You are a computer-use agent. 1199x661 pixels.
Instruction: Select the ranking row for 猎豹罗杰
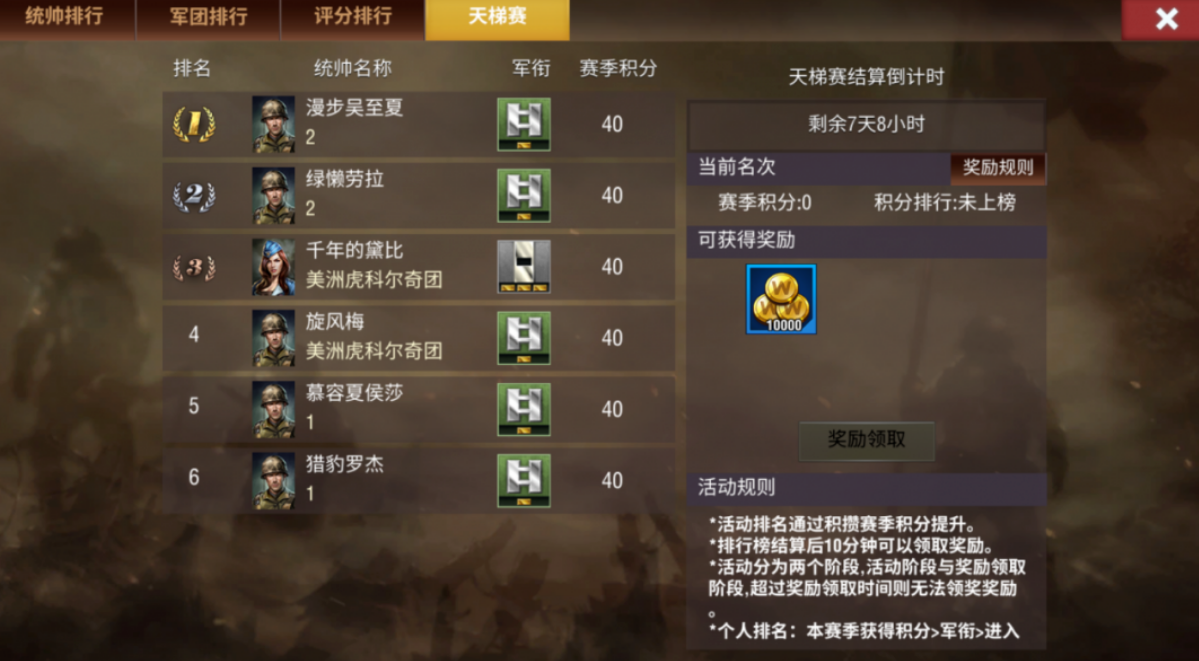coord(418,480)
